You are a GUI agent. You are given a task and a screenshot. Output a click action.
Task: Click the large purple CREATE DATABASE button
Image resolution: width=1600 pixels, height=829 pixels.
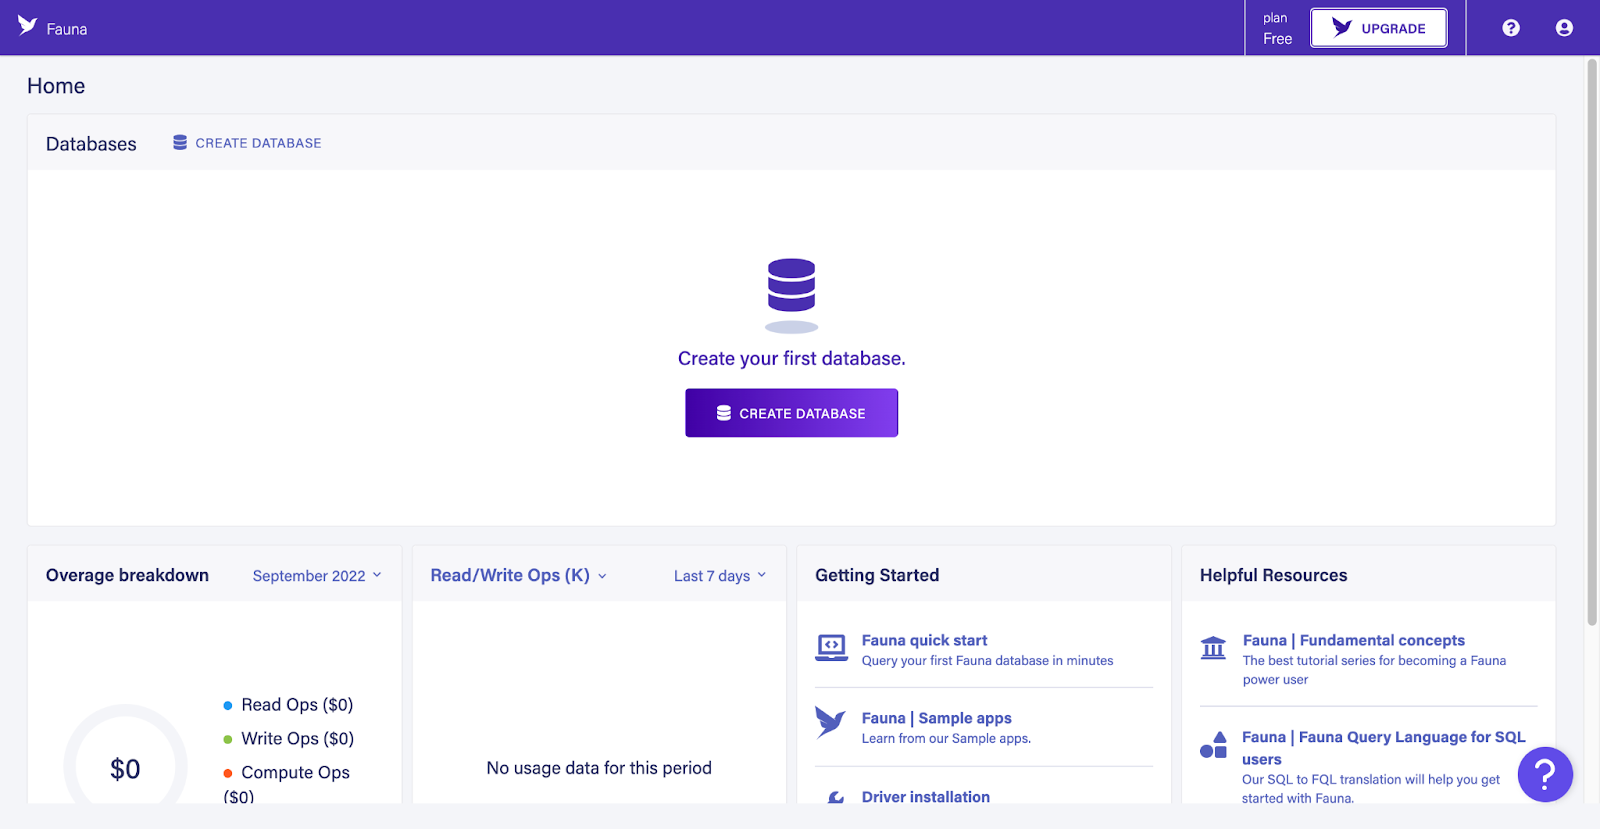tap(791, 413)
